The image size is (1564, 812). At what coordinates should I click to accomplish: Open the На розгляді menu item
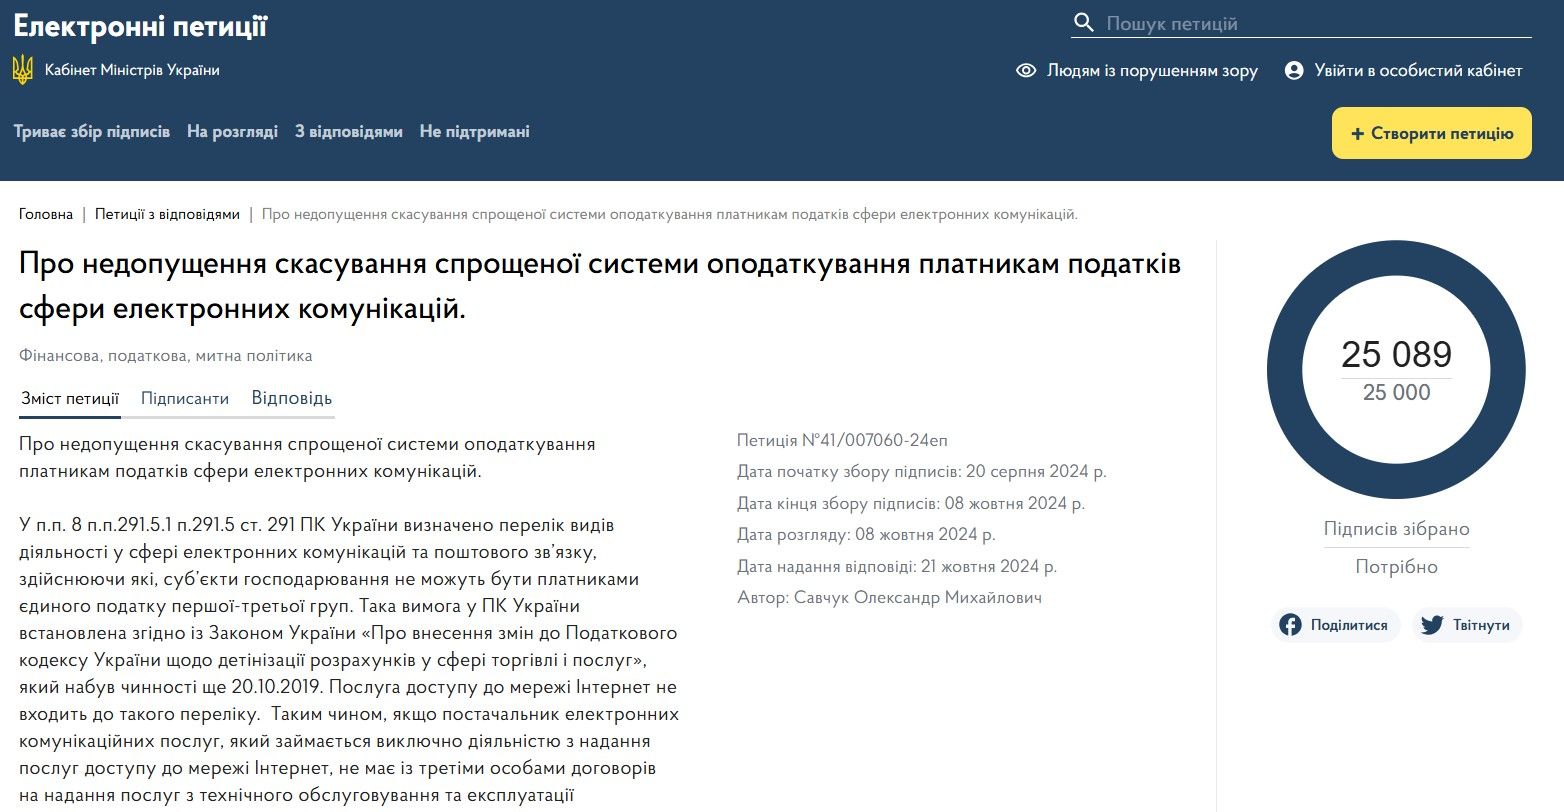point(234,131)
